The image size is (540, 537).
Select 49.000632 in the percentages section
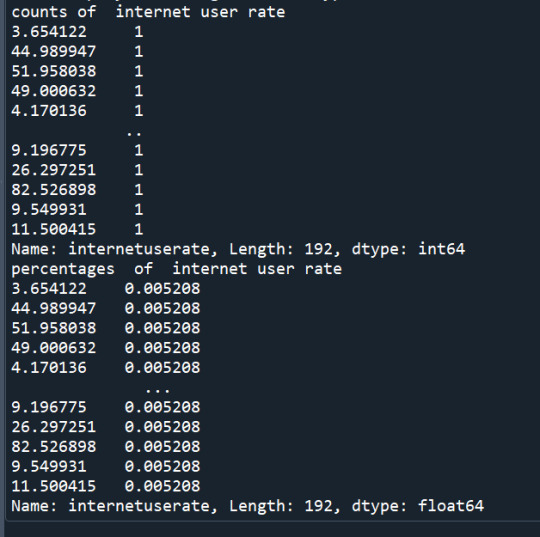(53, 348)
